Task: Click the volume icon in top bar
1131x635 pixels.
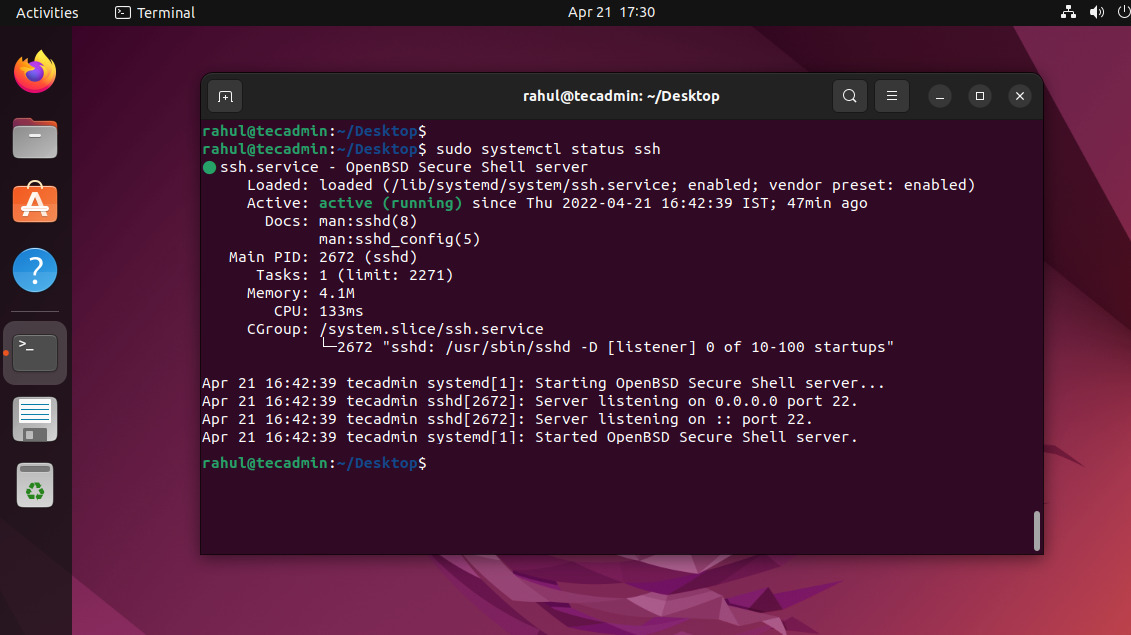Action: coord(1096,12)
